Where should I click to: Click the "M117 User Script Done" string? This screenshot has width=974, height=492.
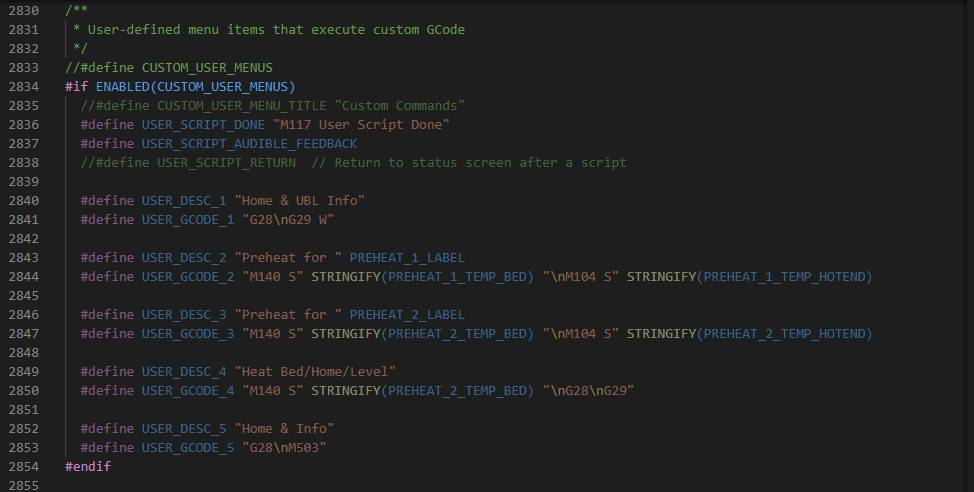pyautogui.click(x=361, y=124)
